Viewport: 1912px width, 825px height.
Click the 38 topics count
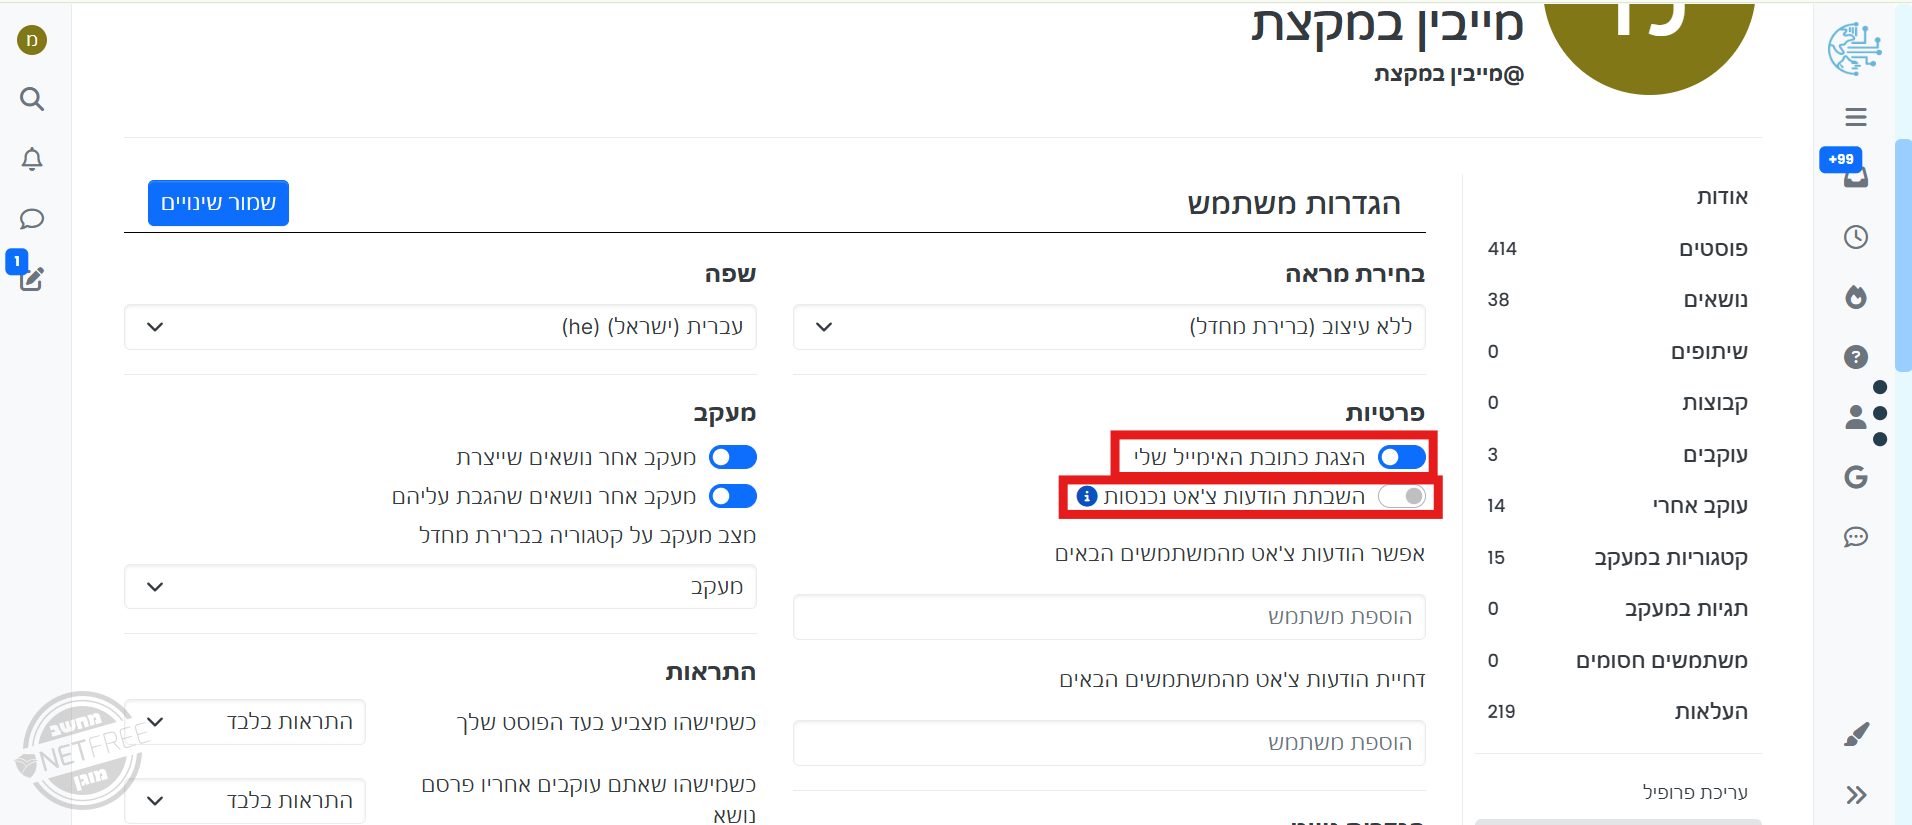click(x=1498, y=300)
